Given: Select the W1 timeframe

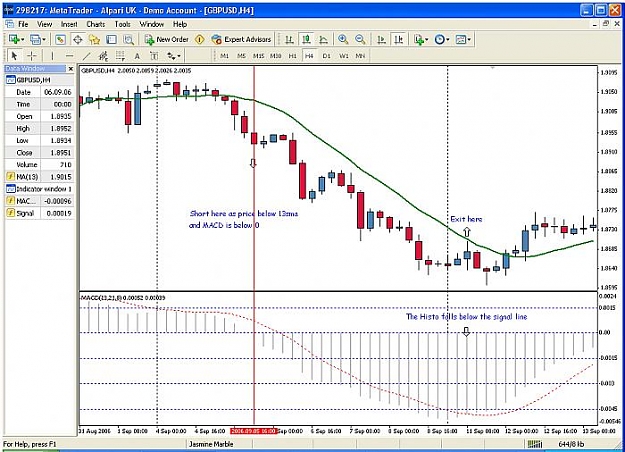Looking at the screenshot, I should 343,56.
